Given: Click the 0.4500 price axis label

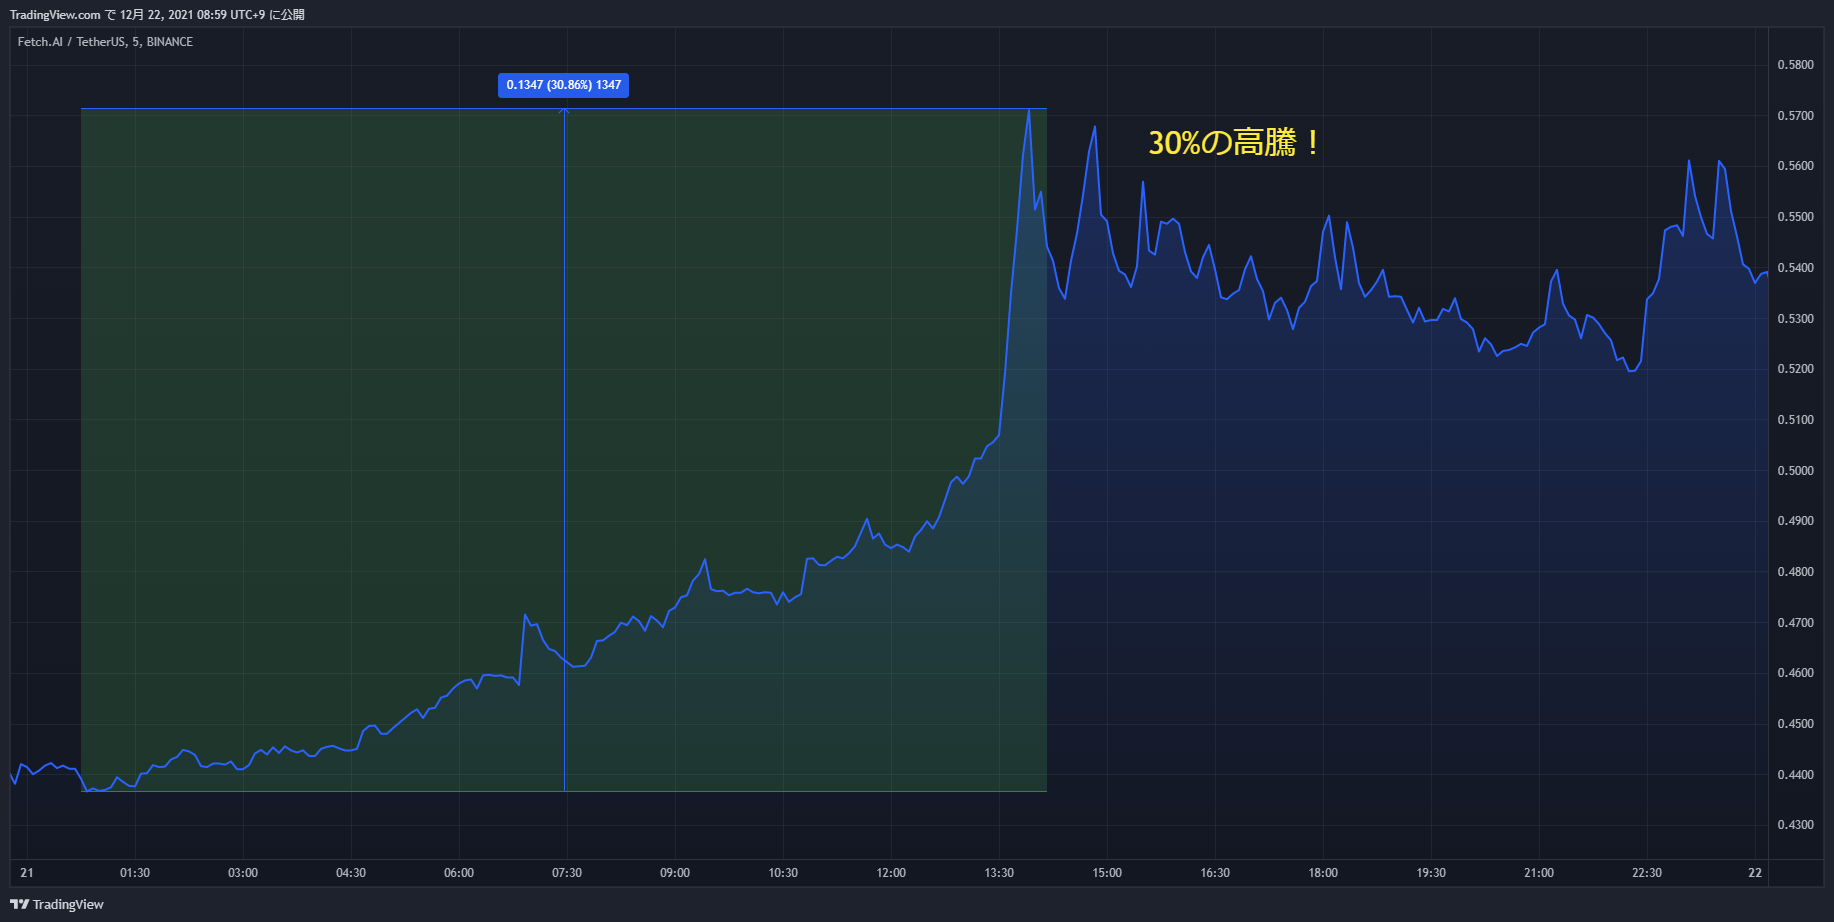Looking at the screenshot, I should tap(1795, 724).
